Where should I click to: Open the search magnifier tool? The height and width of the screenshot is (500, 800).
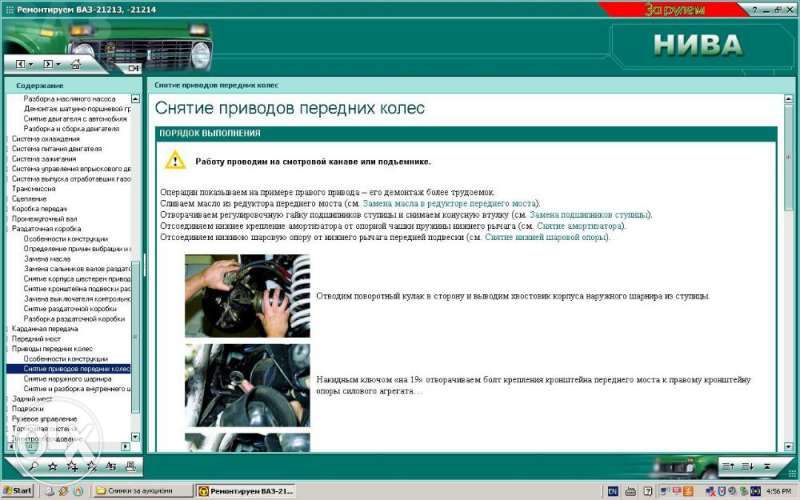(x=33, y=466)
